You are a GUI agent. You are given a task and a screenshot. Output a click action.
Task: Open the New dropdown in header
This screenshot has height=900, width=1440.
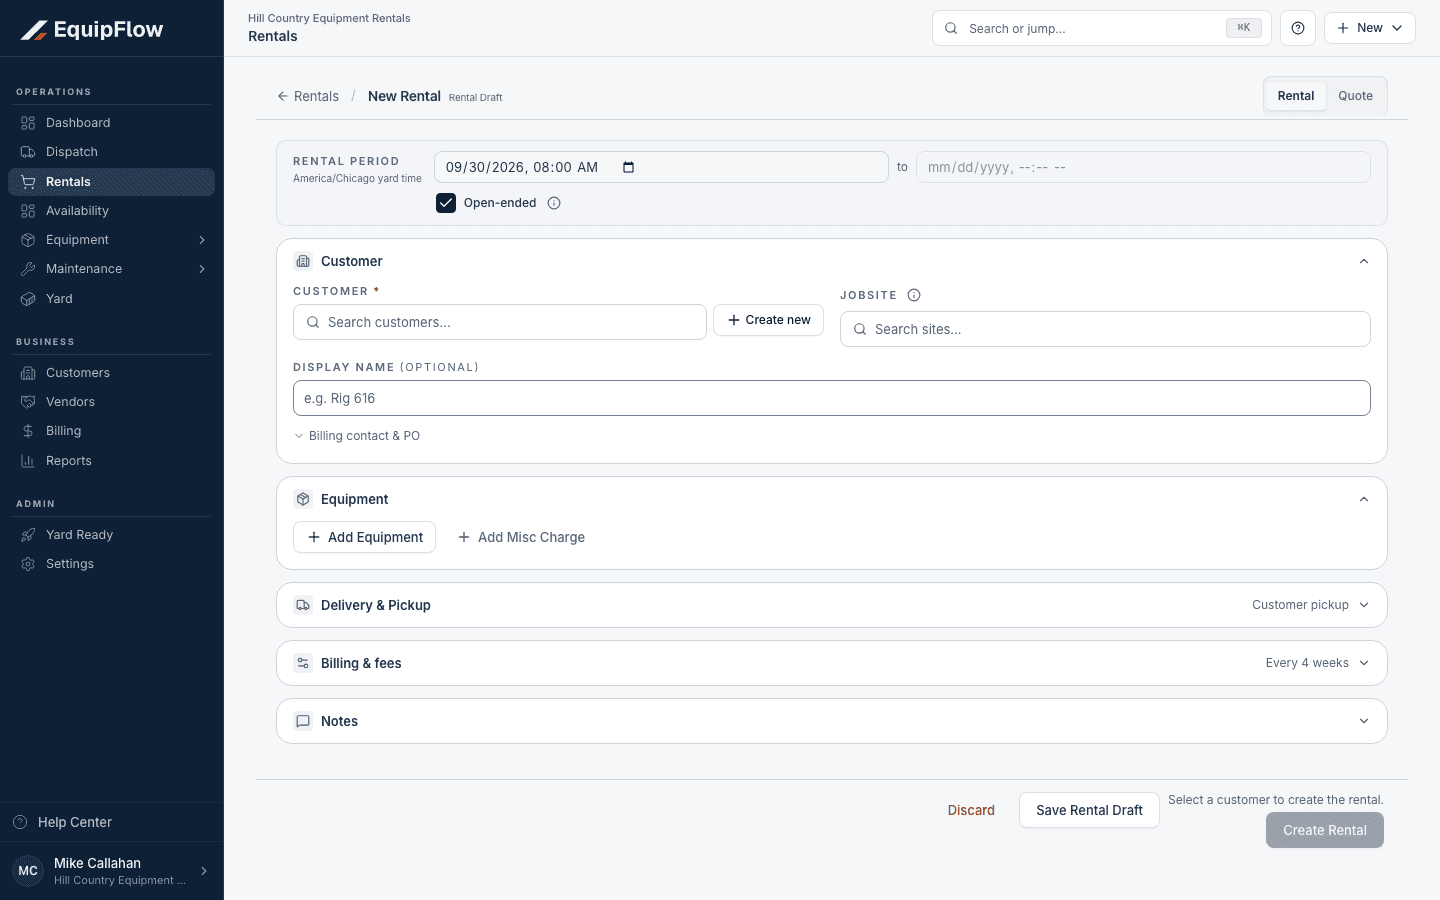tap(1370, 28)
